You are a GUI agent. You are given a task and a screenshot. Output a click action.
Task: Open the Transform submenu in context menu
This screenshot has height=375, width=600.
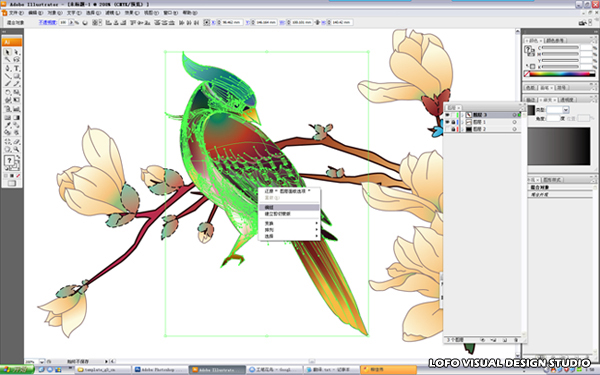click(x=289, y=223)
